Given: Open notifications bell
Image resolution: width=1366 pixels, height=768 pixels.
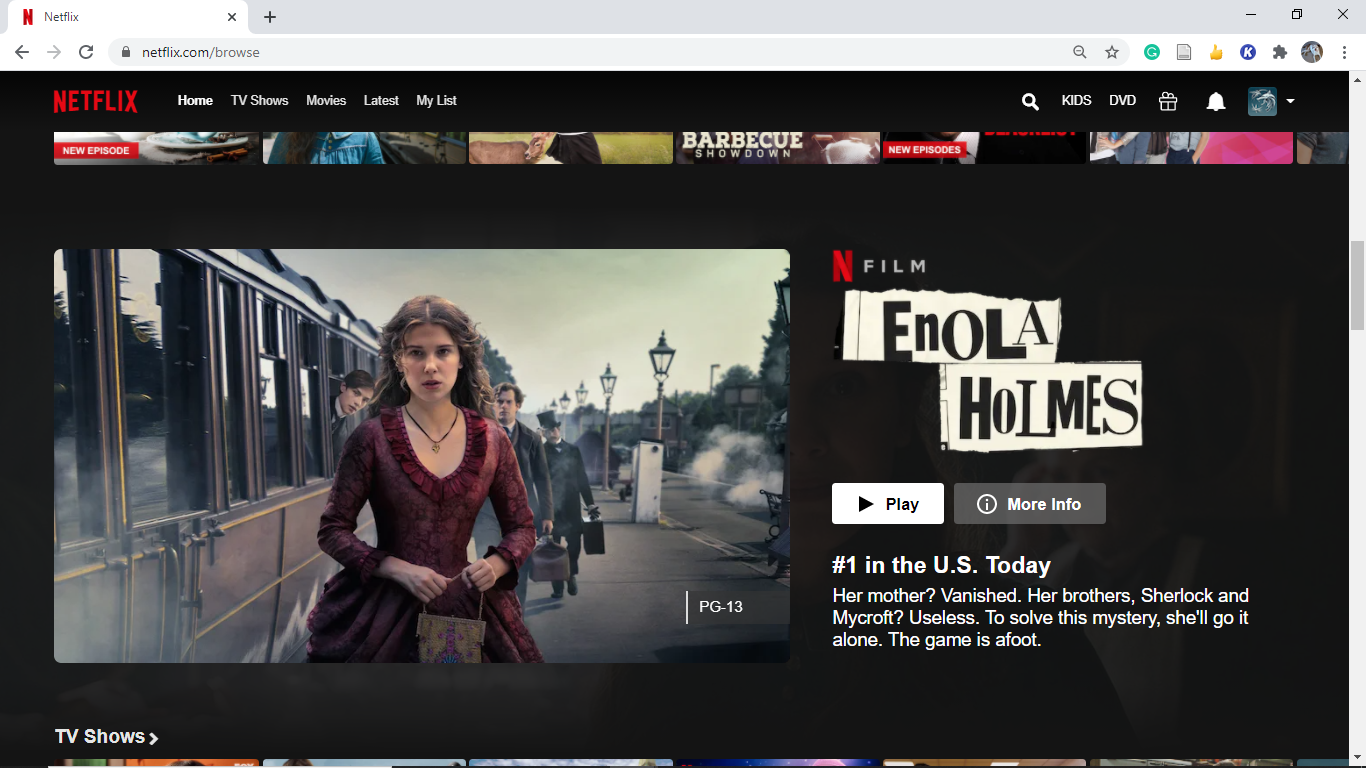Looking at the screenshot, I should (1216, 101).
